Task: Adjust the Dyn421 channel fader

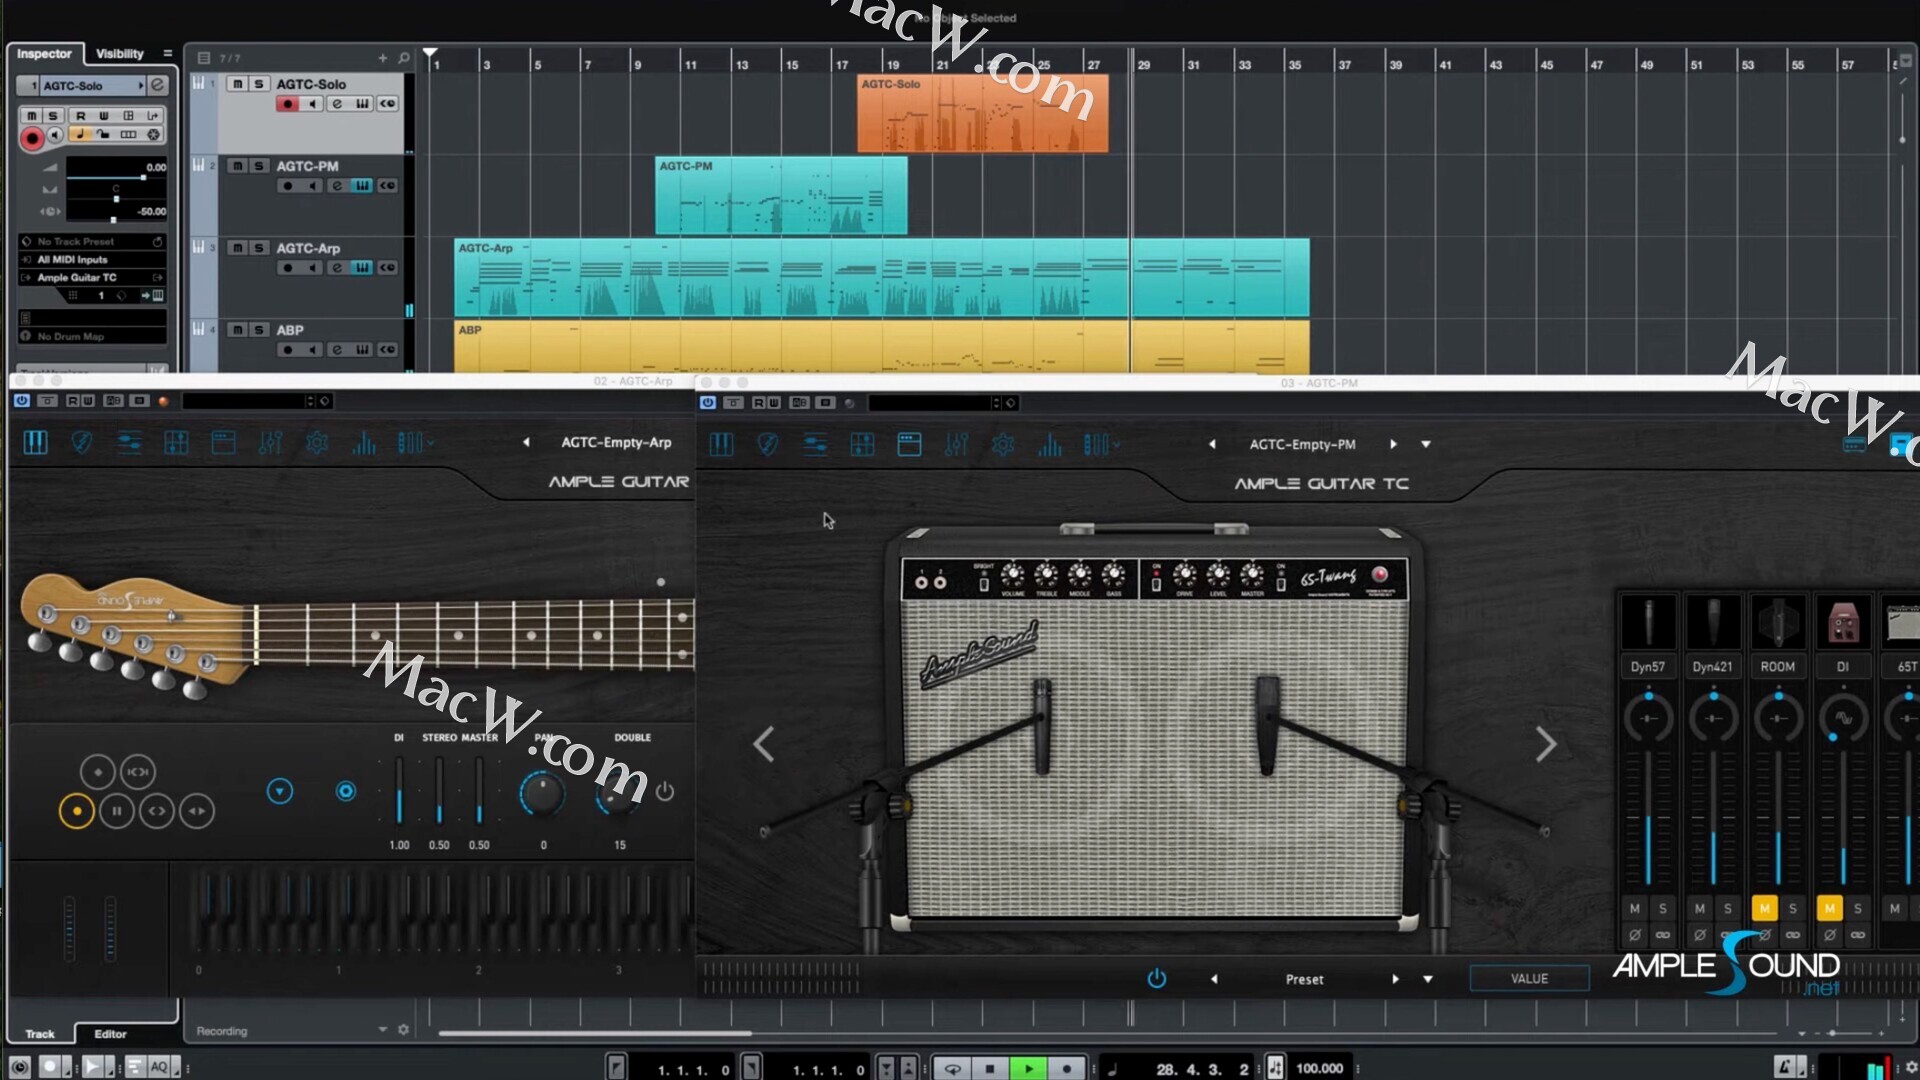Action: 1713,820
